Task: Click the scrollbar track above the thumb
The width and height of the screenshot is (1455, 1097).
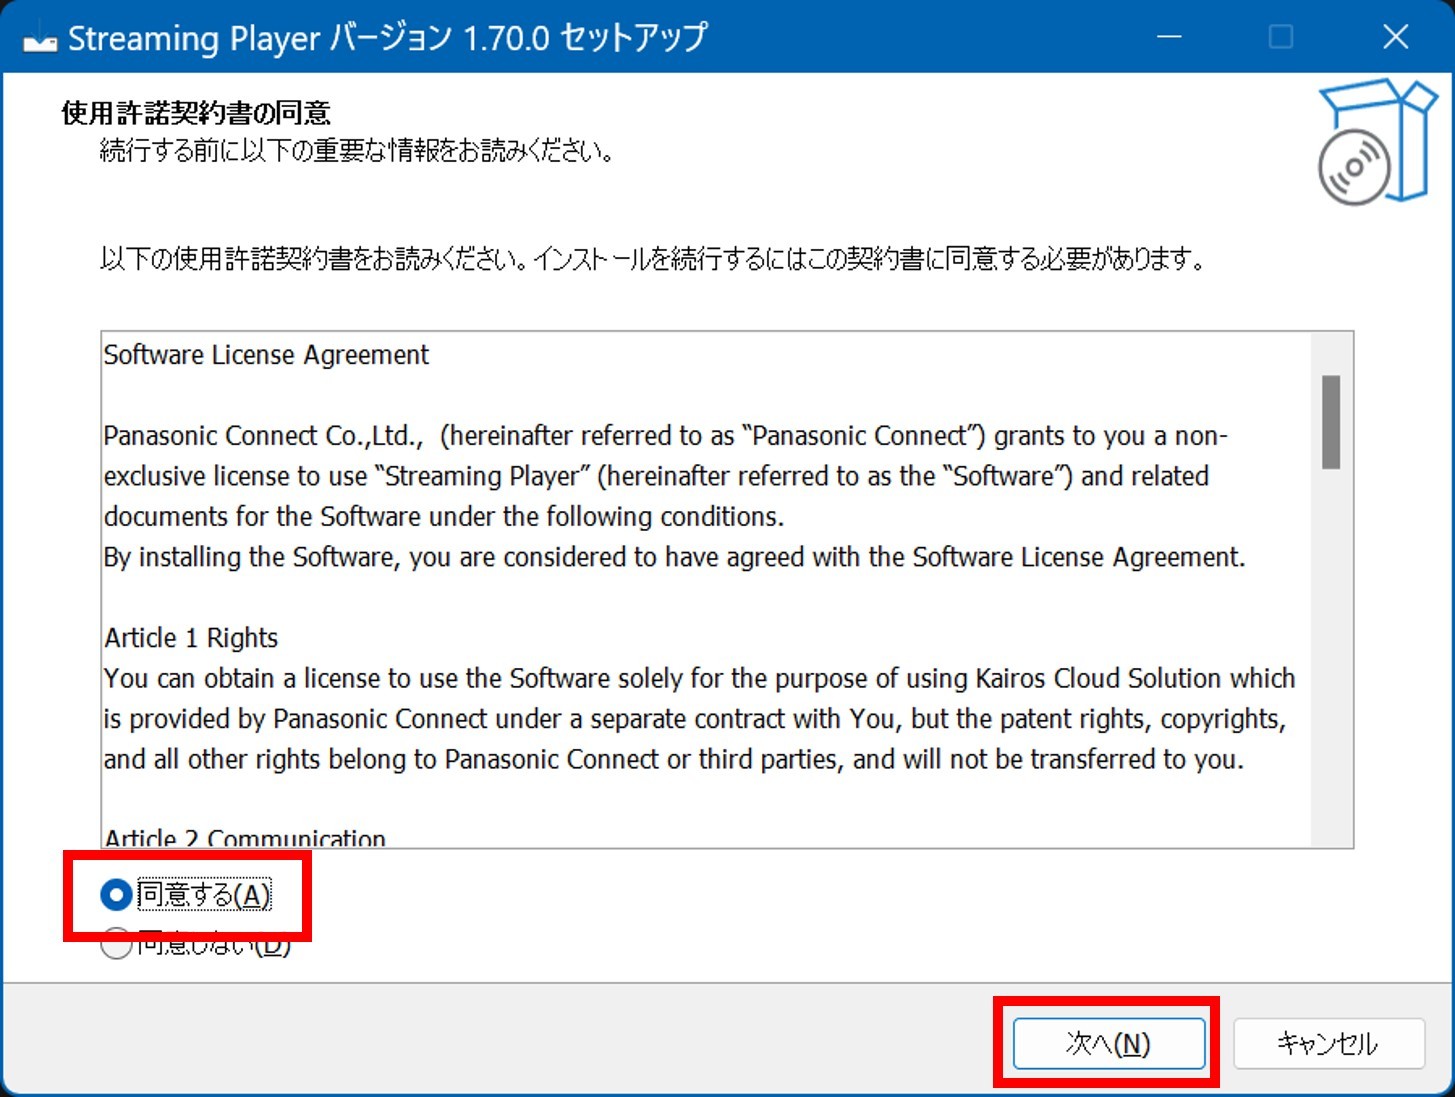Action: tap(1330, 353)
